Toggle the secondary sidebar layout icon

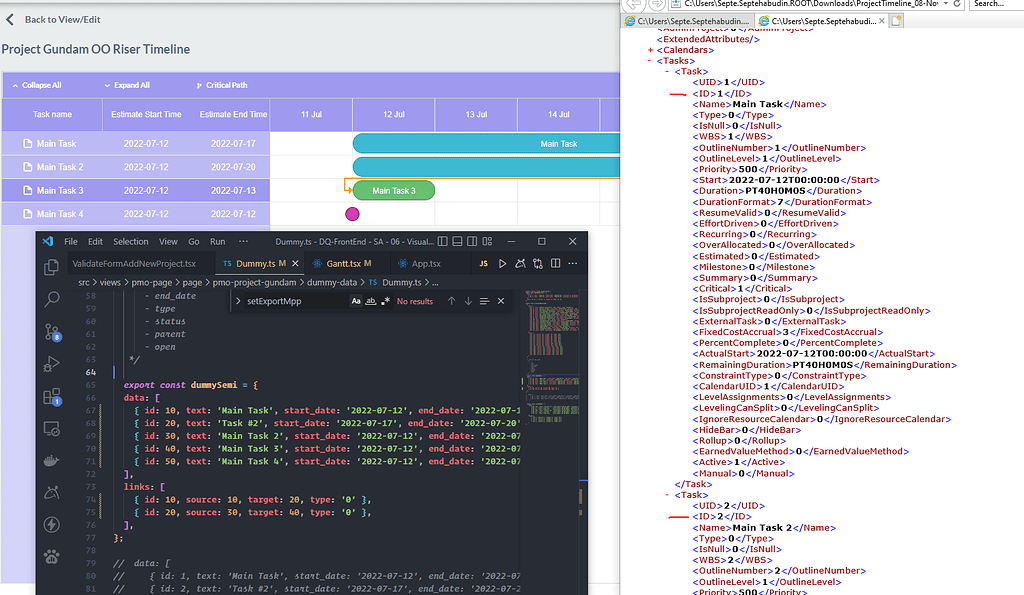point(472,242)
